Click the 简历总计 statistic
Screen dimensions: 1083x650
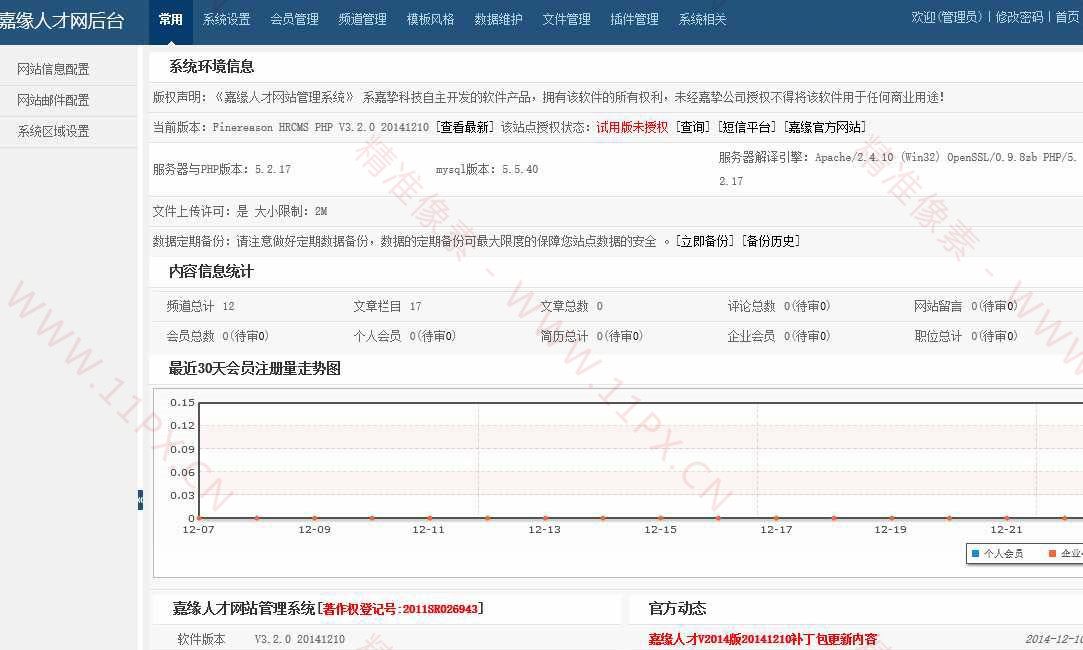click(x=592, y=336)
